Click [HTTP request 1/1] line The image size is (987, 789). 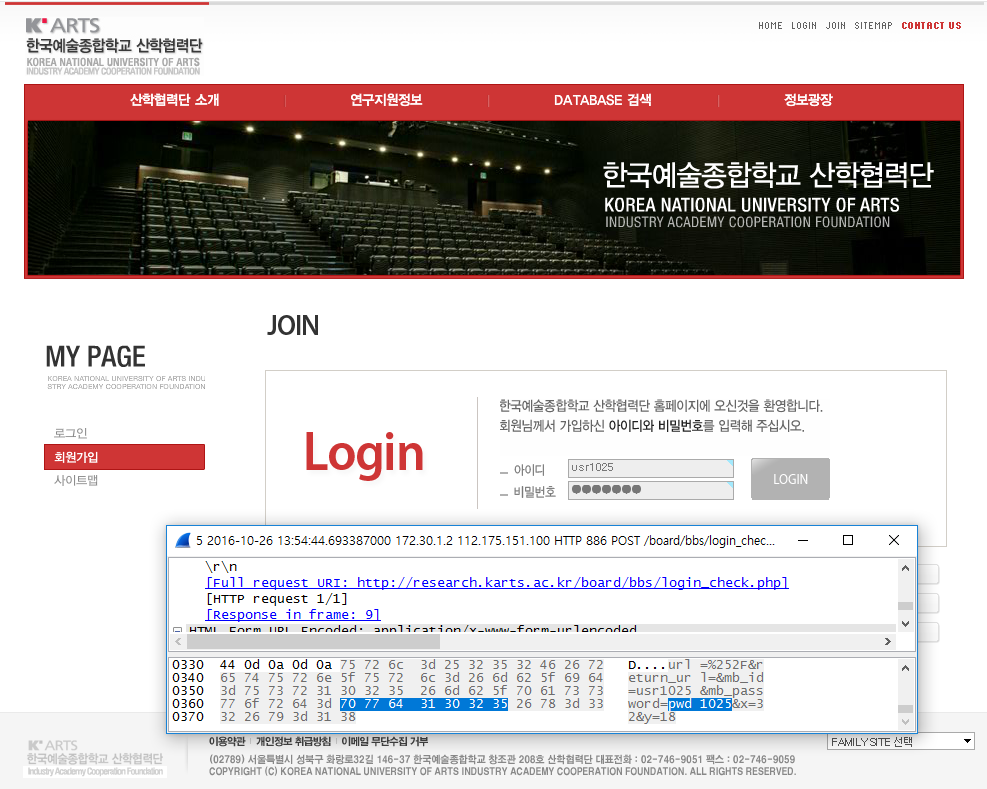276,599
